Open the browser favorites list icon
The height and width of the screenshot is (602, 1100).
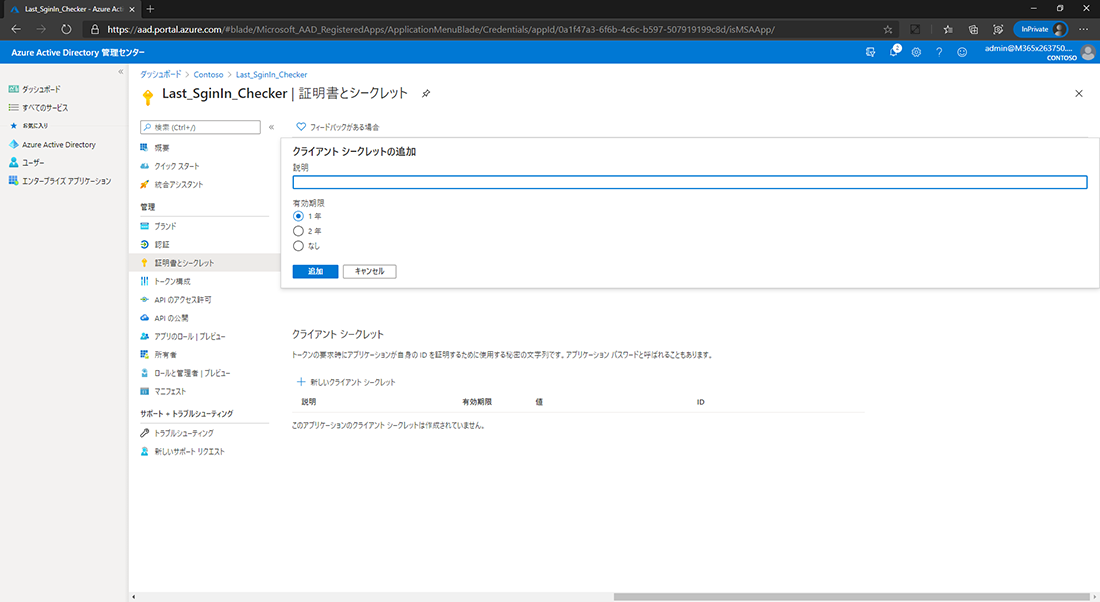point(948,29)
